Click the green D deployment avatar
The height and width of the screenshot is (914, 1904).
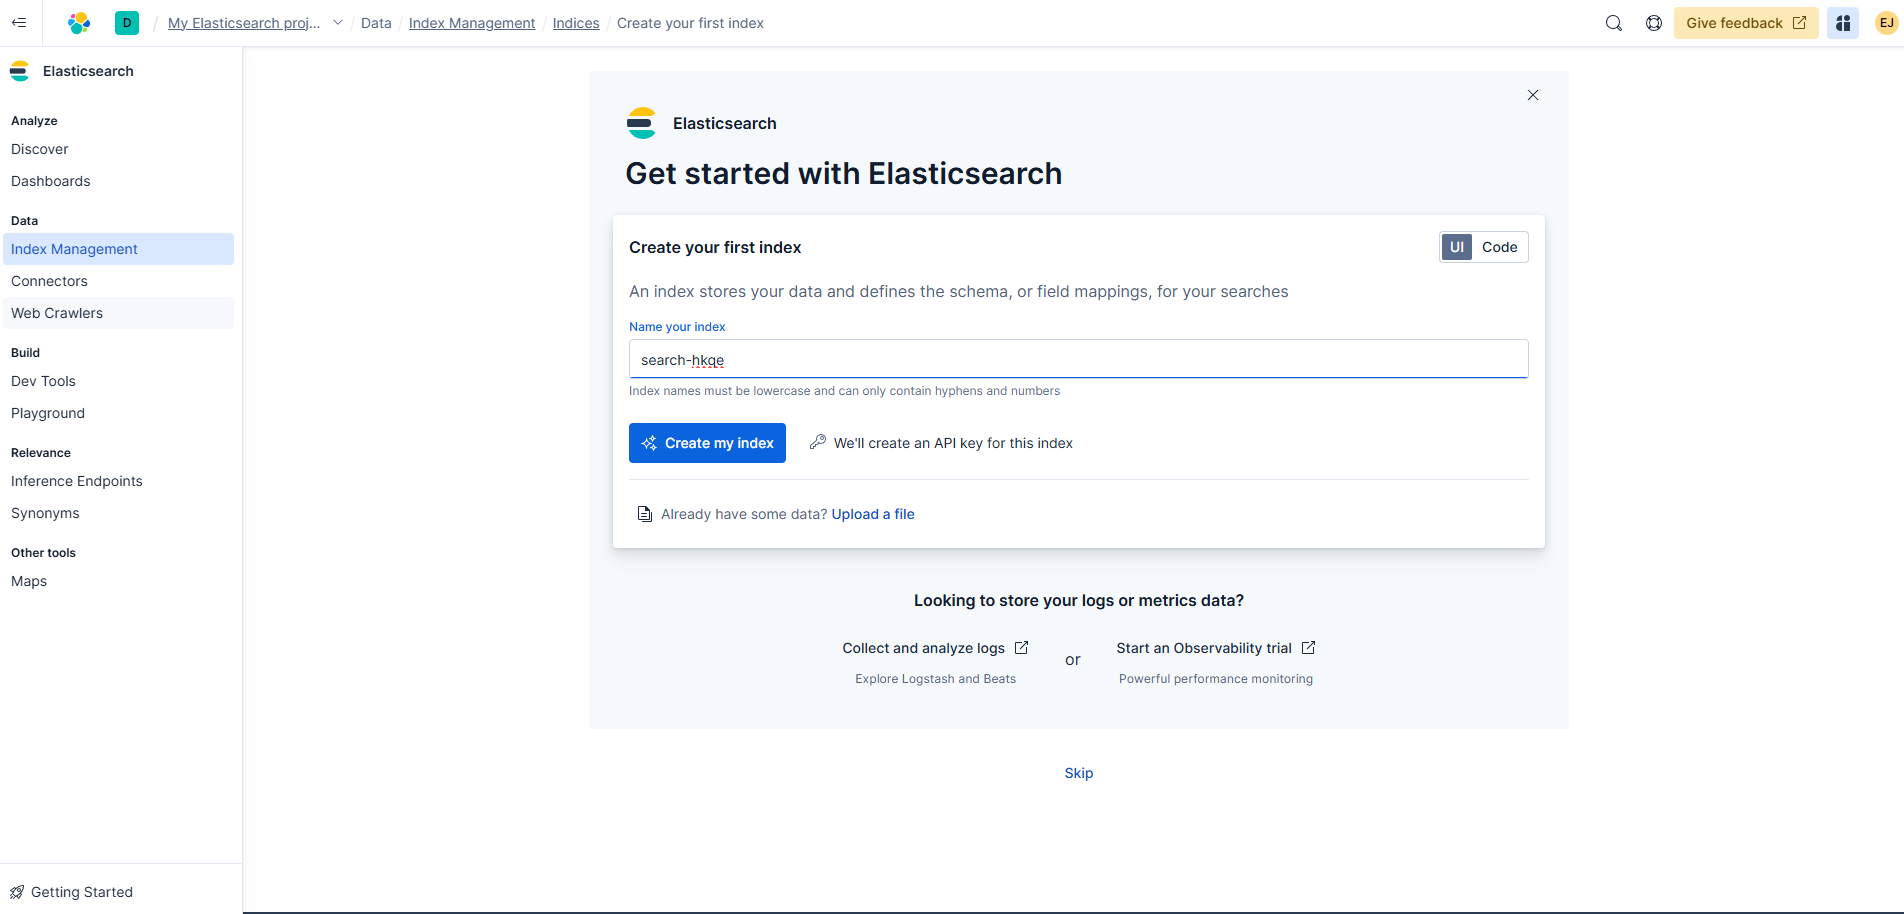pos(127,23)
